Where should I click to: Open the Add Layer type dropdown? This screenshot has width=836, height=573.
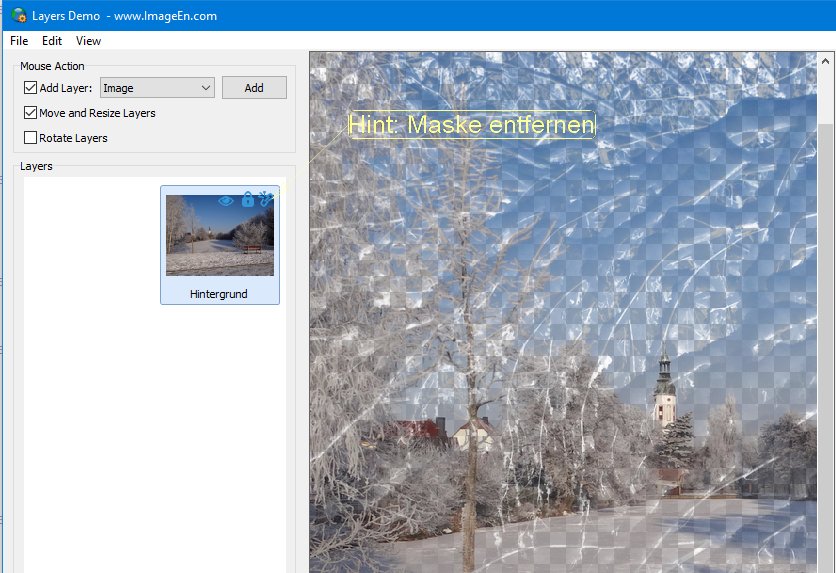click(157, 88)
